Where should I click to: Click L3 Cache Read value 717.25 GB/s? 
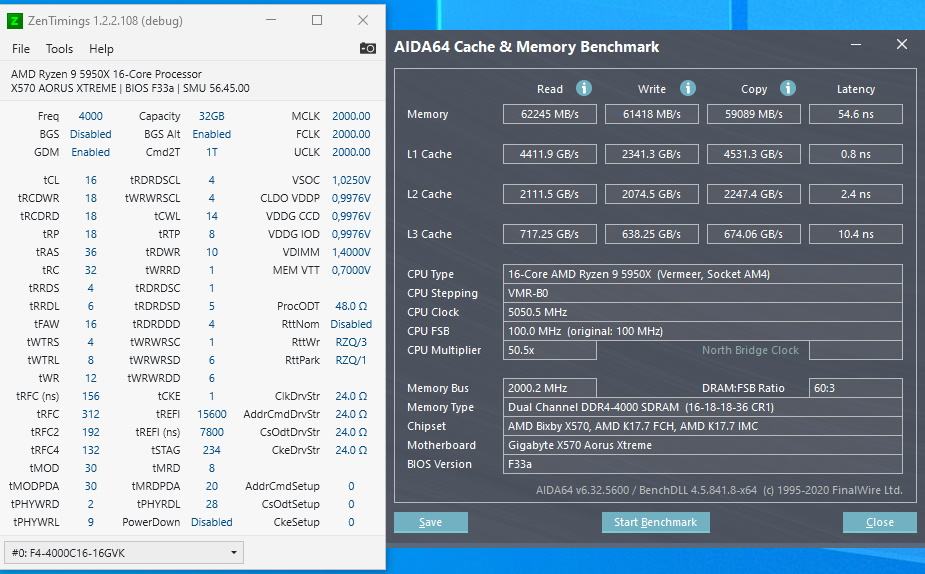coord(550,234)
